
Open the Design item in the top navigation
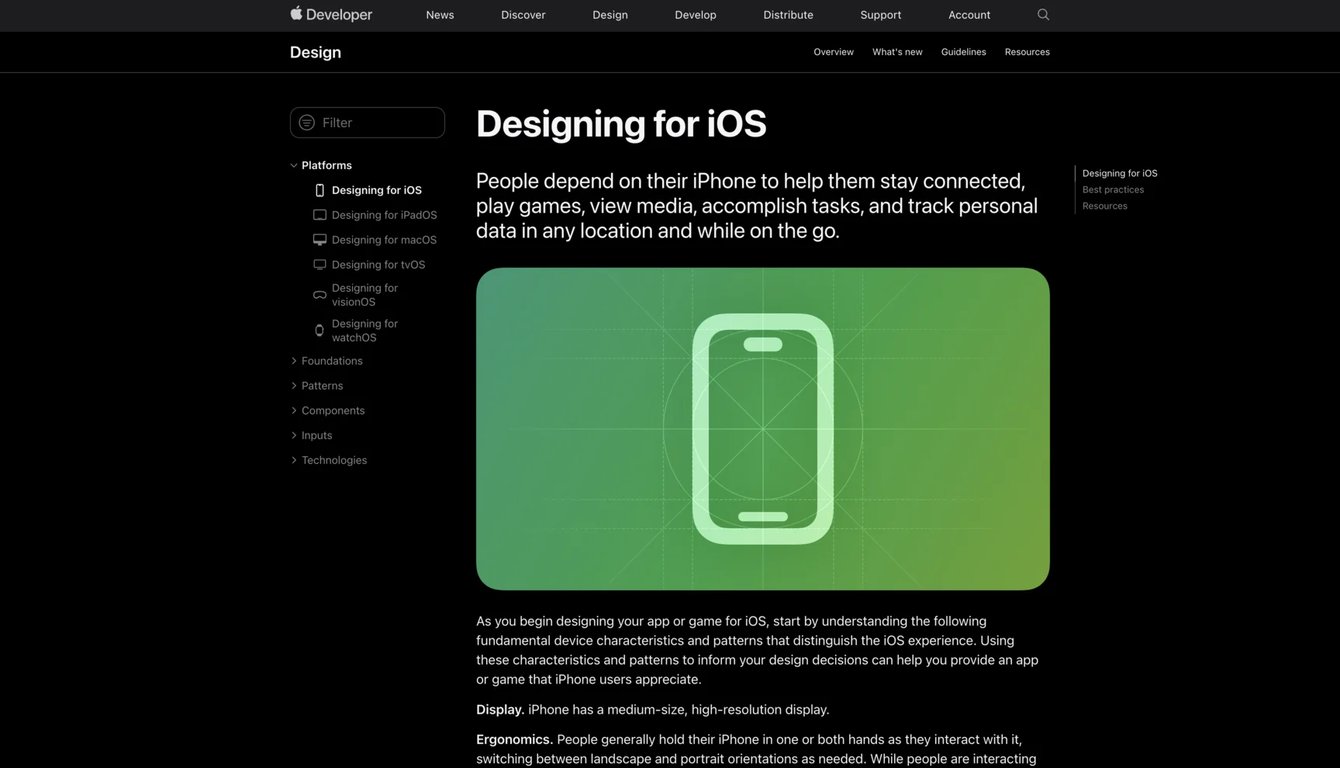610,15
